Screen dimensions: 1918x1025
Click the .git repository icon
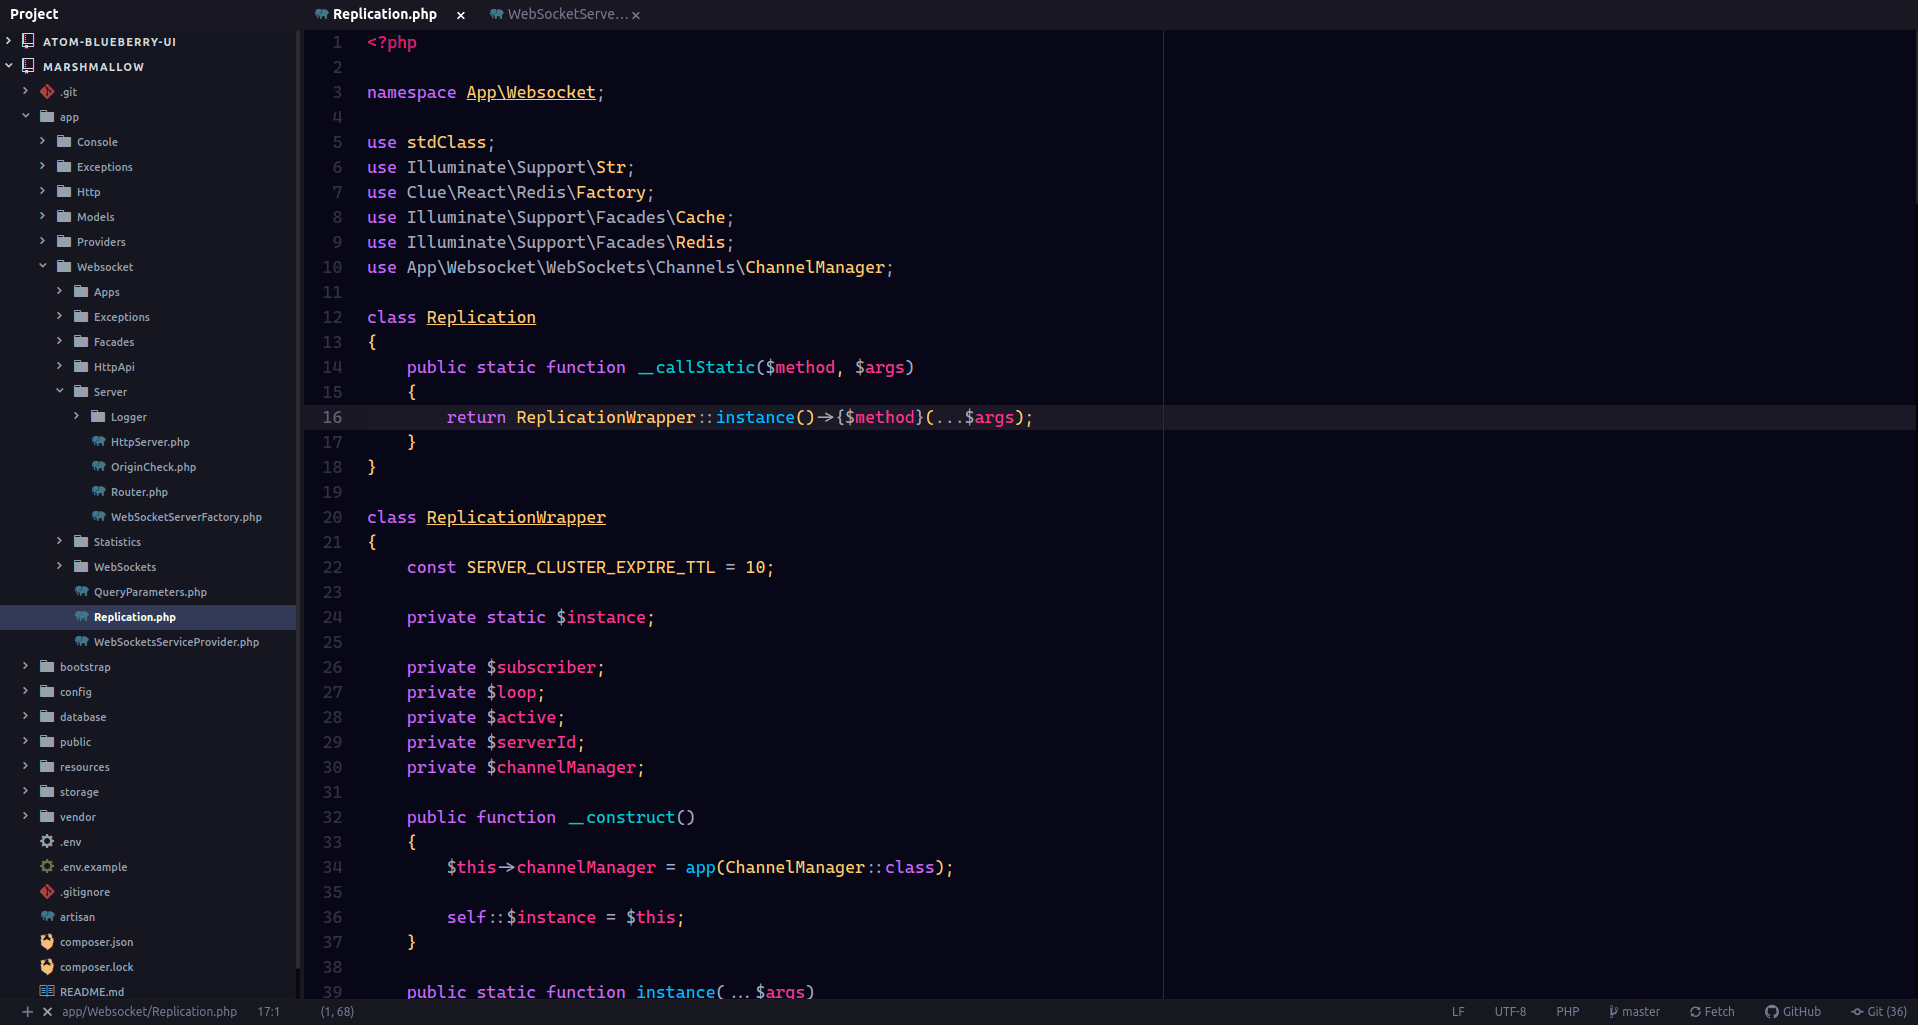(x=47, y=91)
